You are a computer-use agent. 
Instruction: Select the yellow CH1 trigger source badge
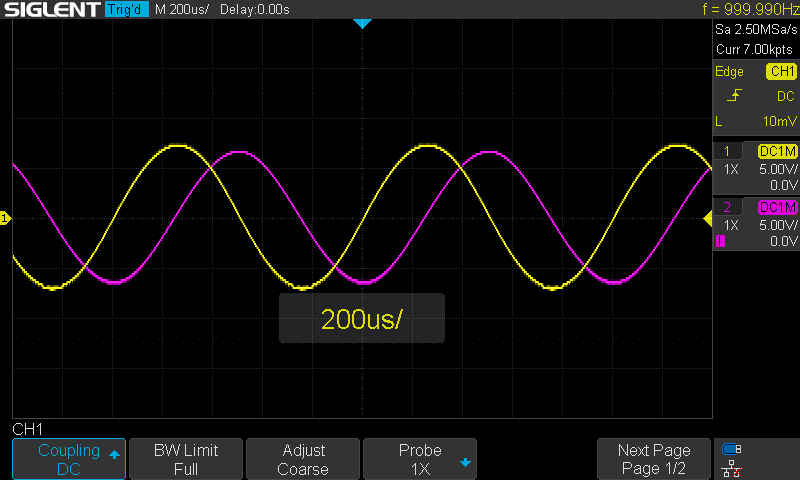pos(782,71)
